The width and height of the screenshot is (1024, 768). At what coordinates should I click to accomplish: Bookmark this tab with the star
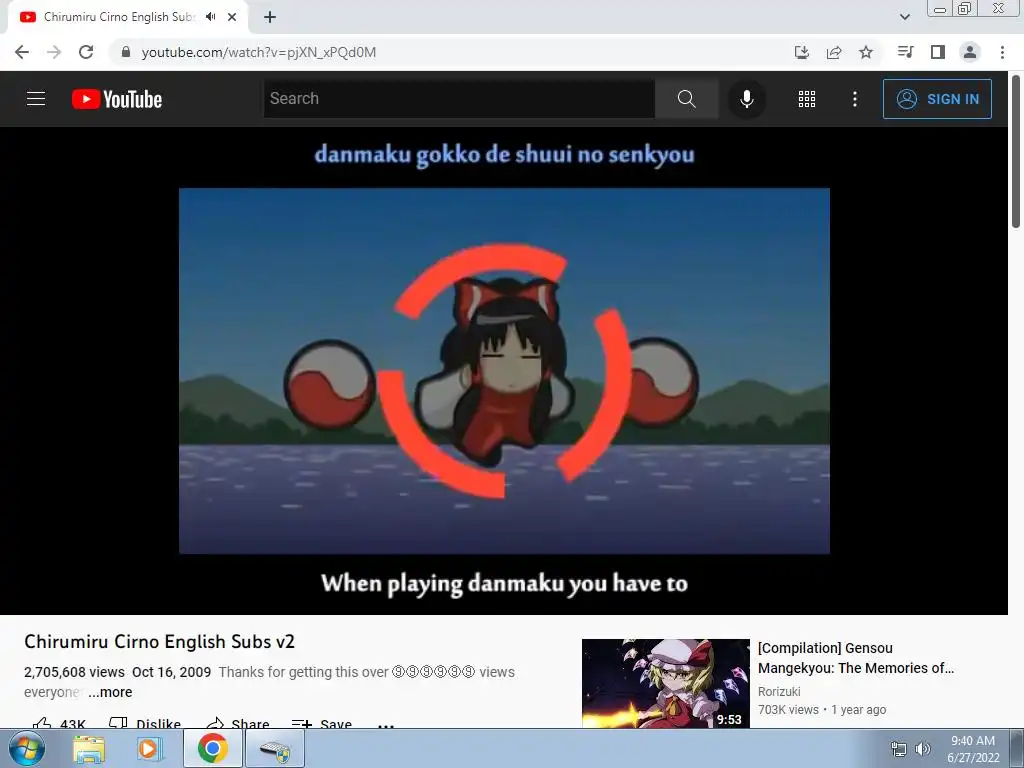point(866,52)
